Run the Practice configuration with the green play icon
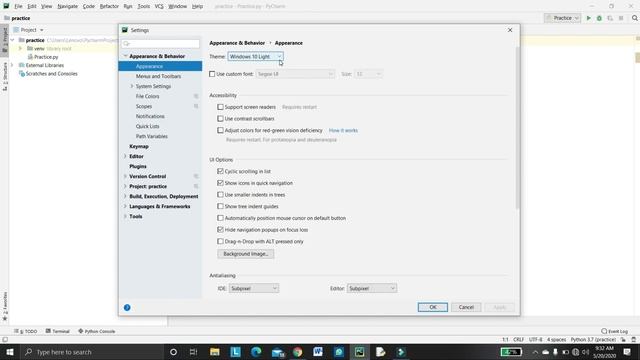Image resolution: width=640 pixels, height=360 pixels. 589,18
